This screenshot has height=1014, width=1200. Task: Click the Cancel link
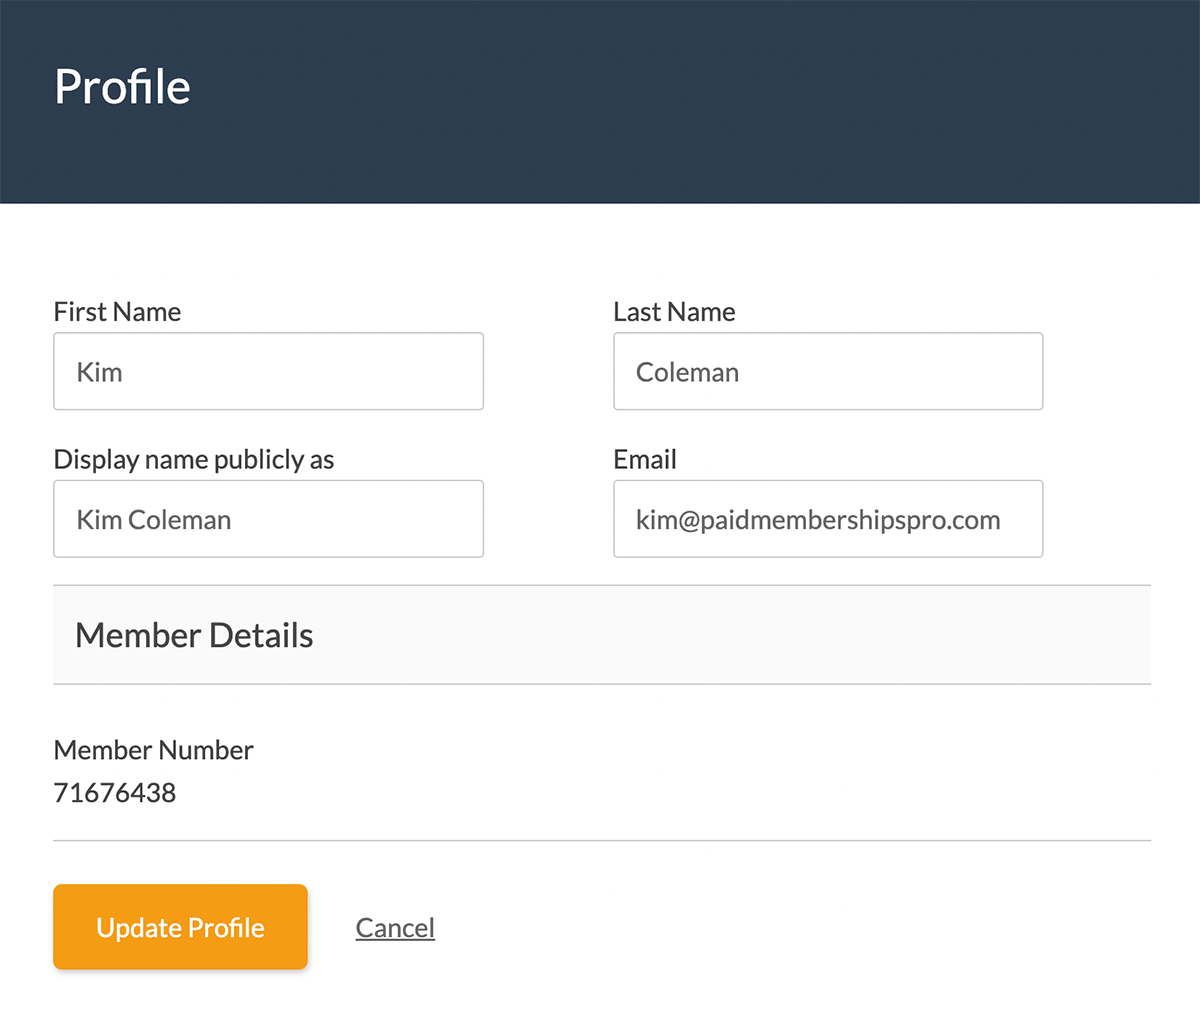click(x=394, y=927)
